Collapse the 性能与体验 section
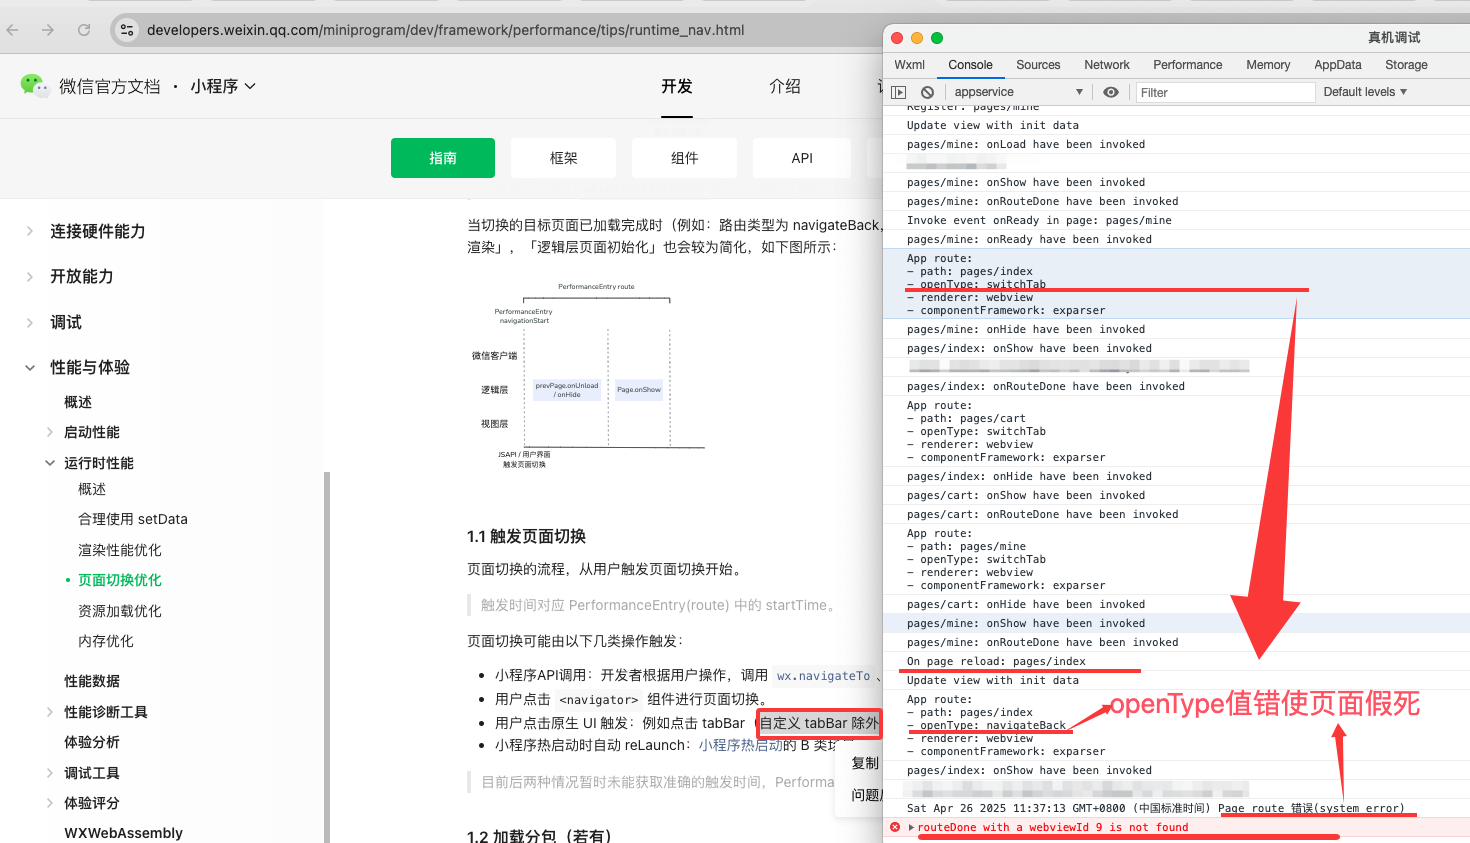Screen dimensions: 1470x843 point(30,367)
